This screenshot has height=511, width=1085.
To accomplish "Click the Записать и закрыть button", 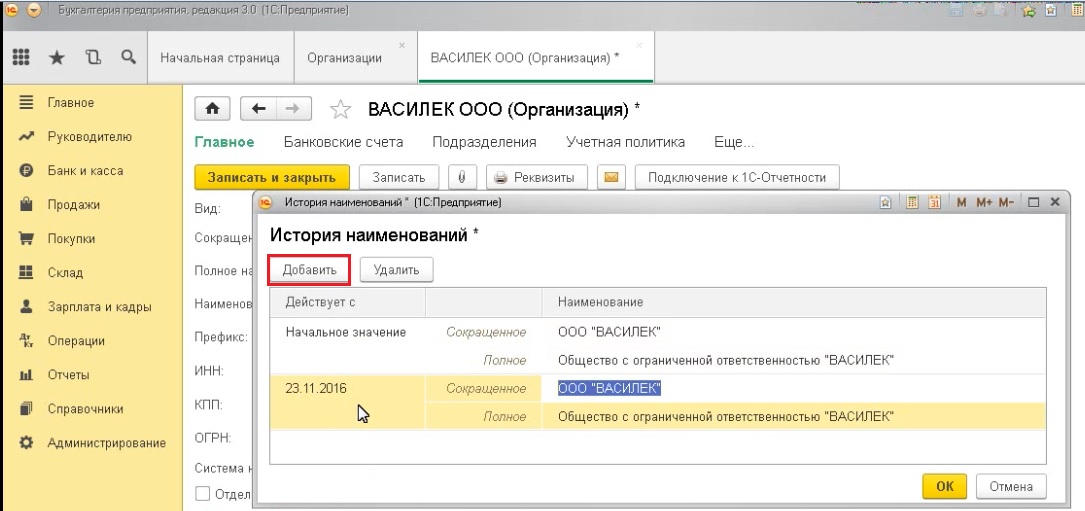I will (272, 177).
